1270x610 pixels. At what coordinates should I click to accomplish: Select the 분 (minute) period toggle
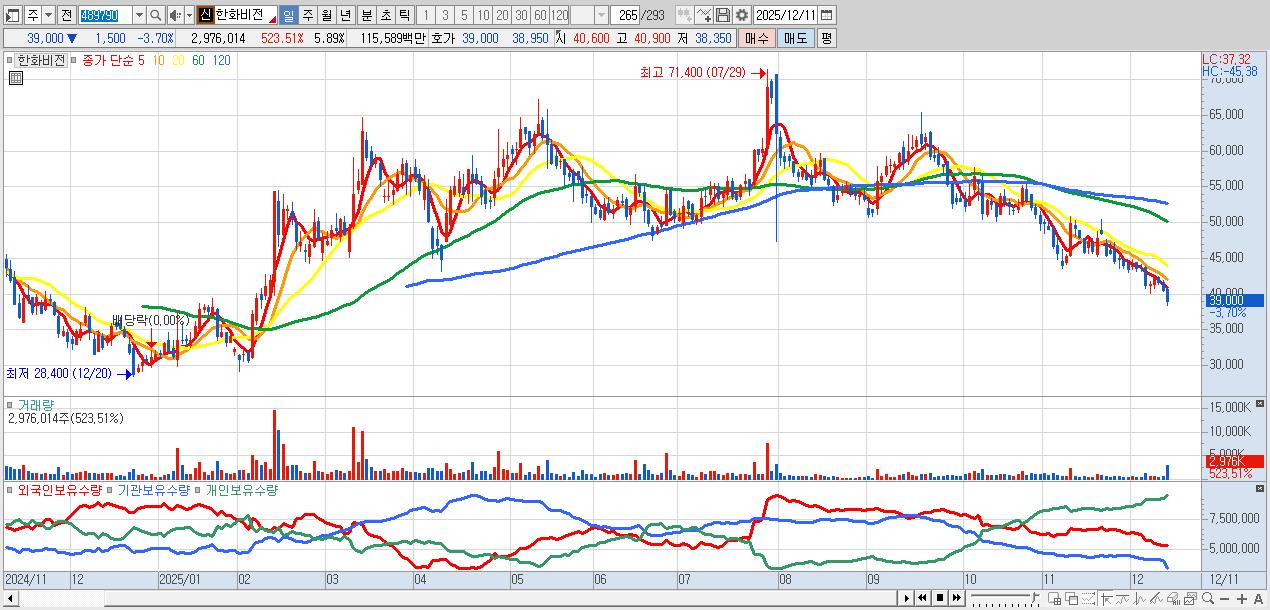coord(366,15)
